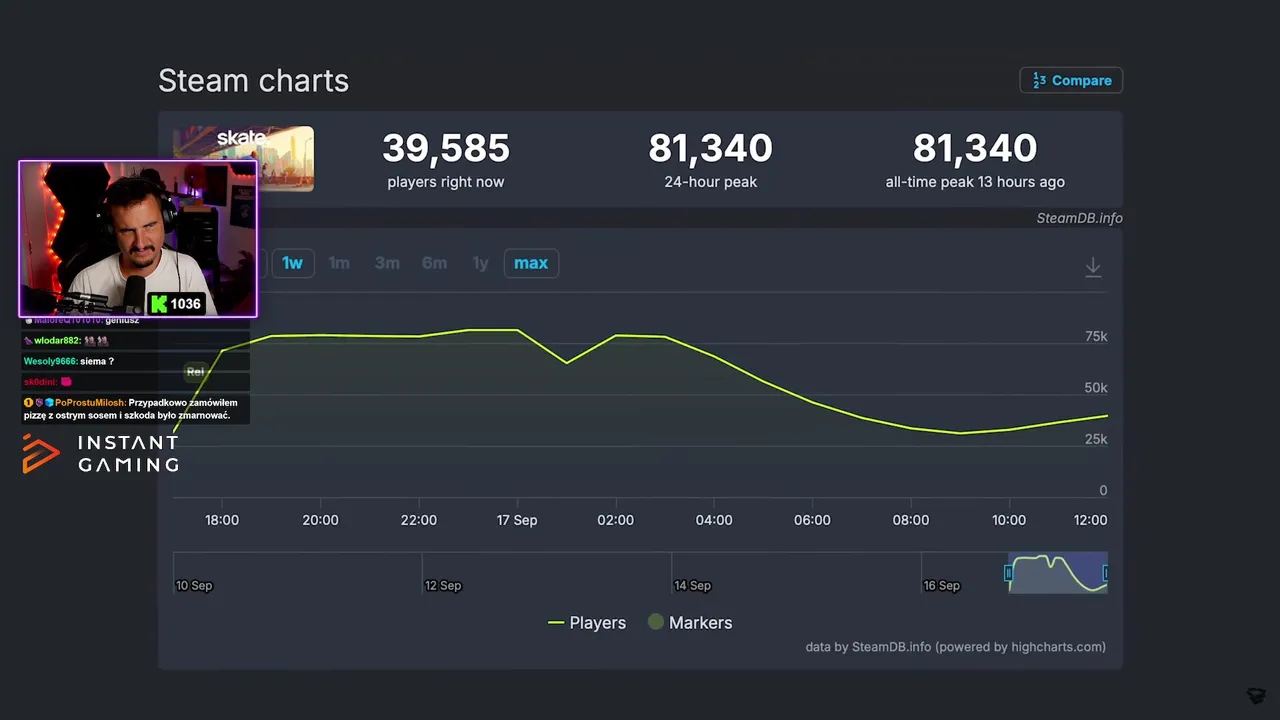Screen dimensions: 1280x720
Task: Select the 1m range
Action: [339, 263]
